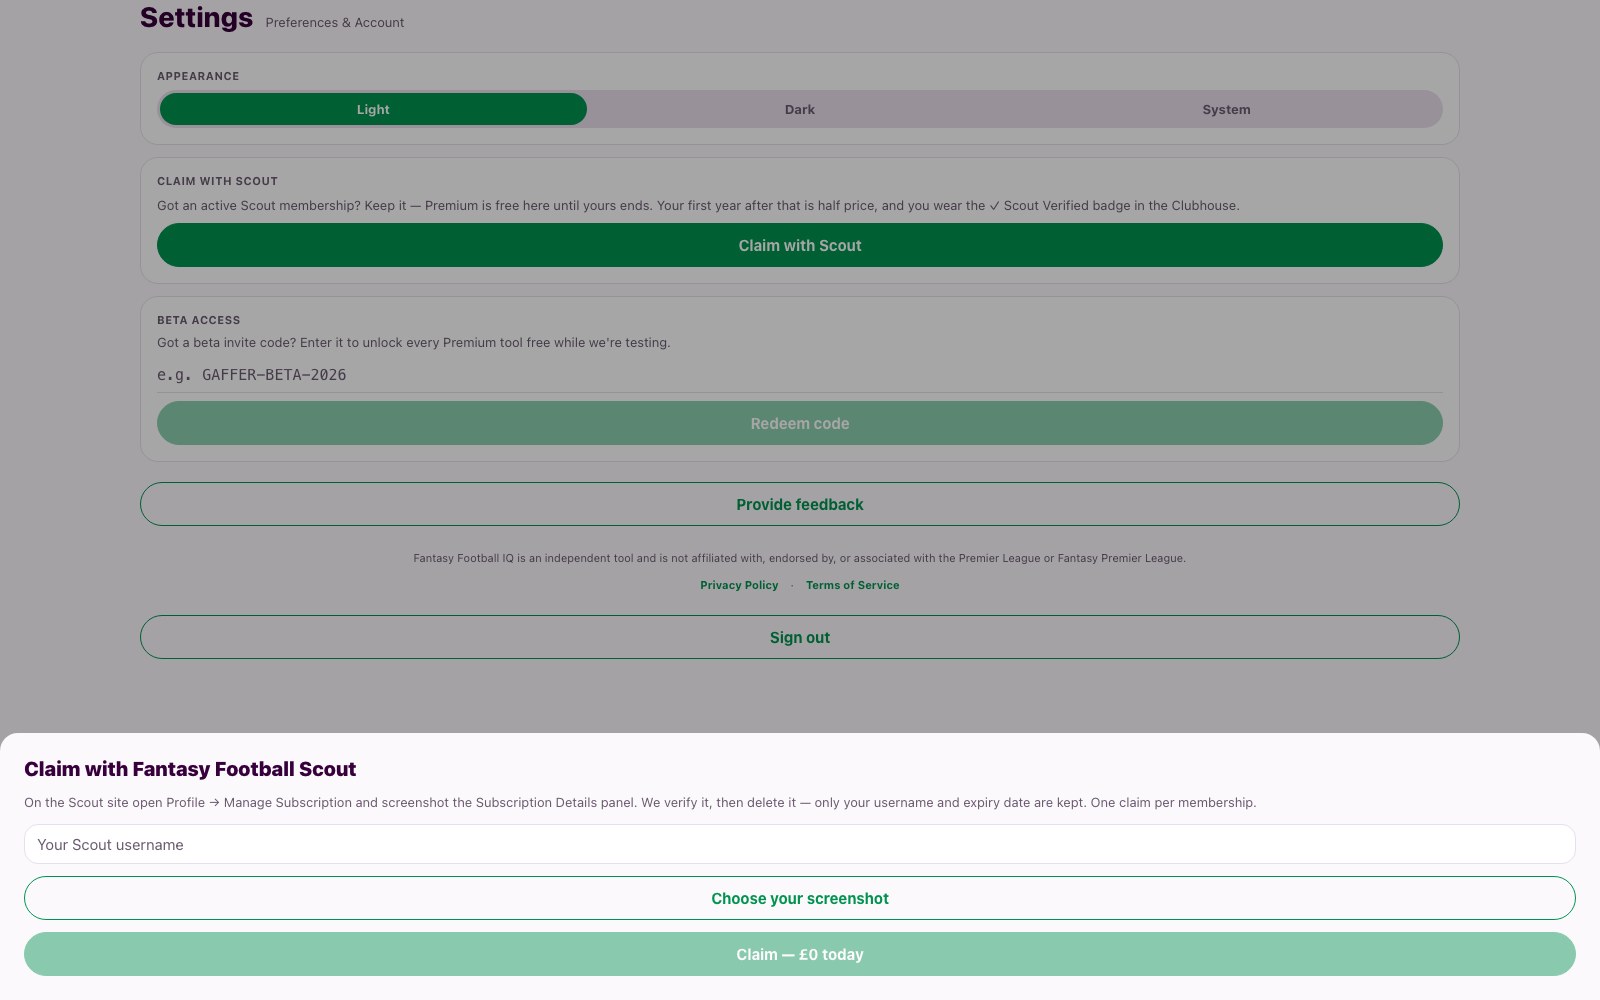Screen dimensions: 1600x1000
Task: Click the Claim — £0 today button
Action: (800, 954)
